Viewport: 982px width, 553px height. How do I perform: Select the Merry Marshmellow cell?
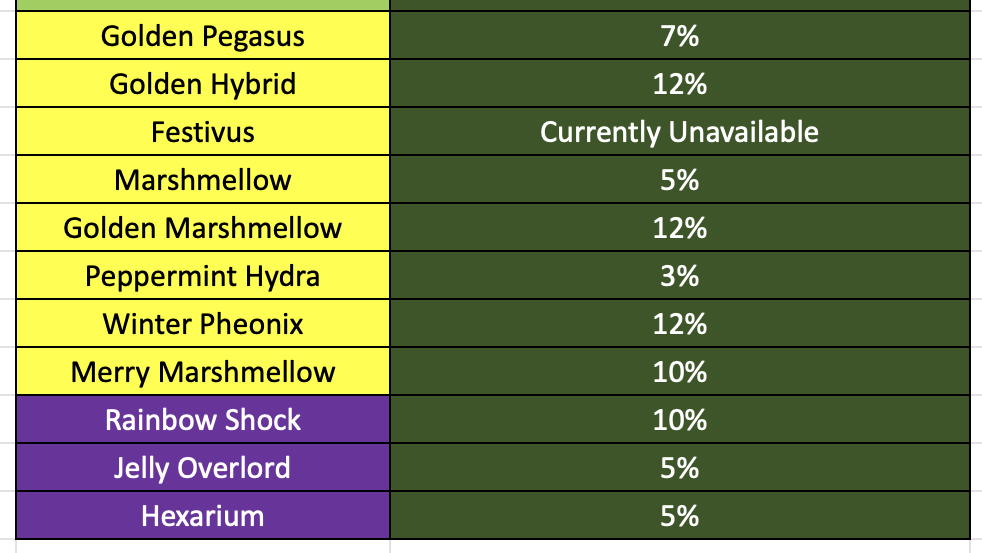point(203,372)
